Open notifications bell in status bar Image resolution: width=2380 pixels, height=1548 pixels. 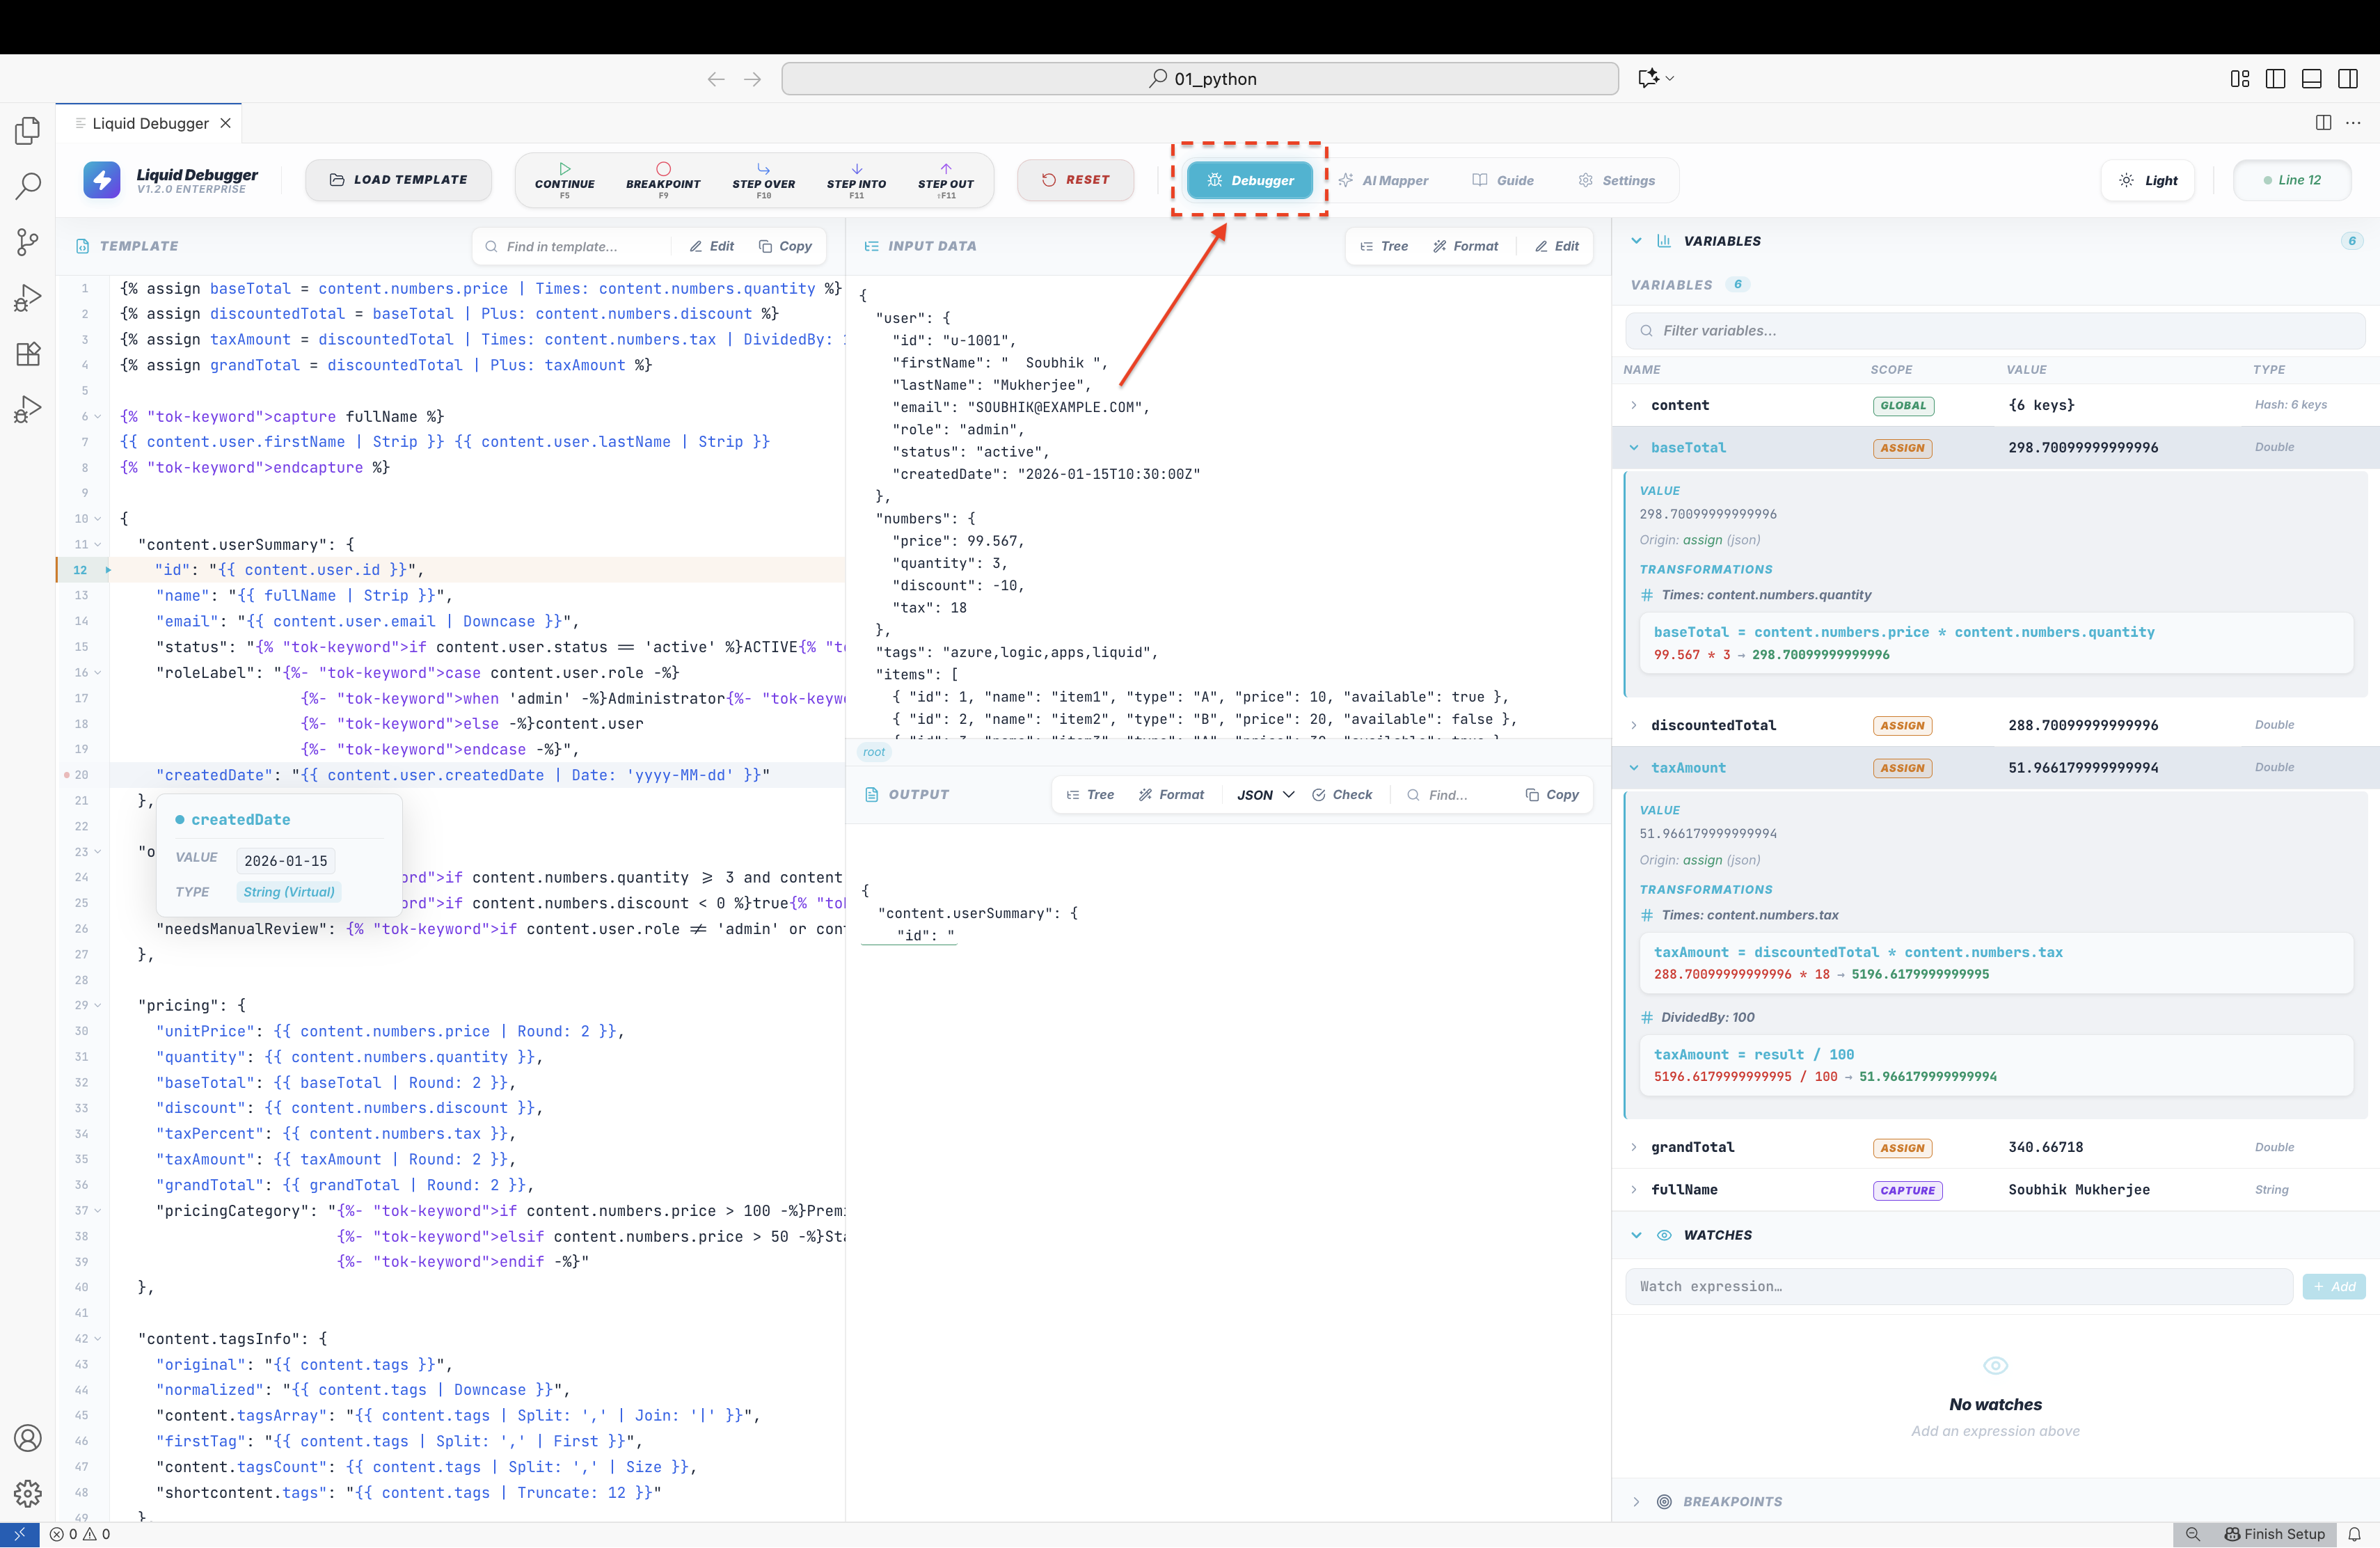2355,1535
